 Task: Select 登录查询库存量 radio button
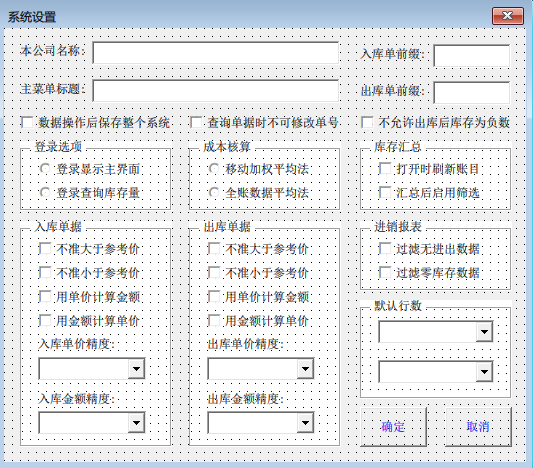tap(45, 193)
